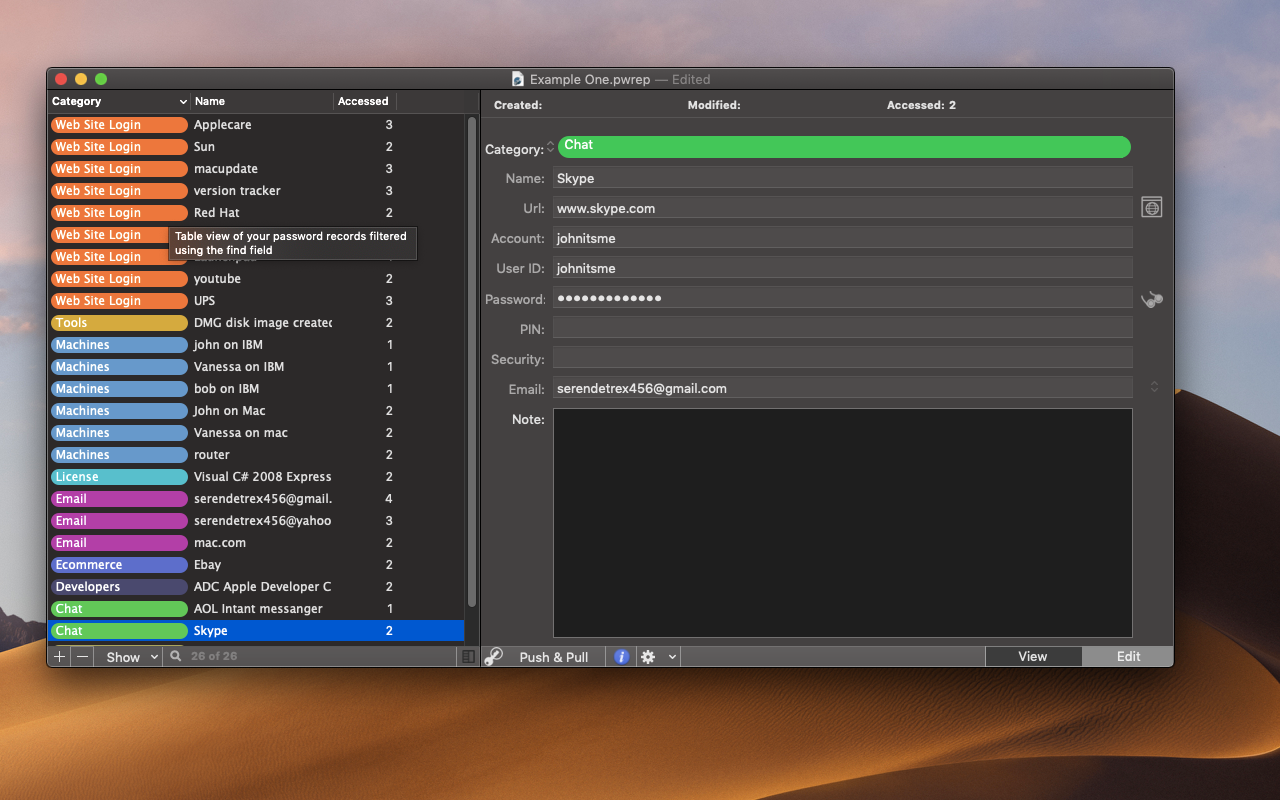Select the AOL Intant messanger record

[258, 609]
